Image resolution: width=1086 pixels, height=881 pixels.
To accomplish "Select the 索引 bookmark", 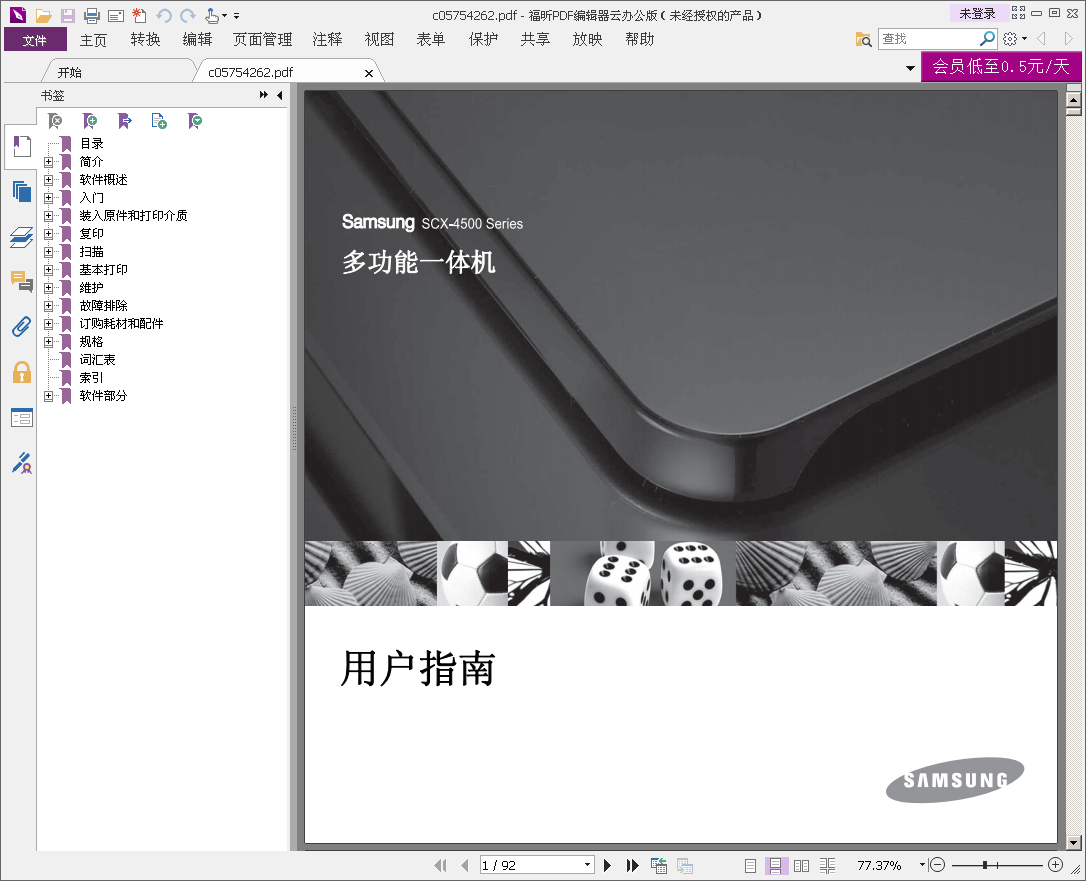I will click(x=91, y=377).
